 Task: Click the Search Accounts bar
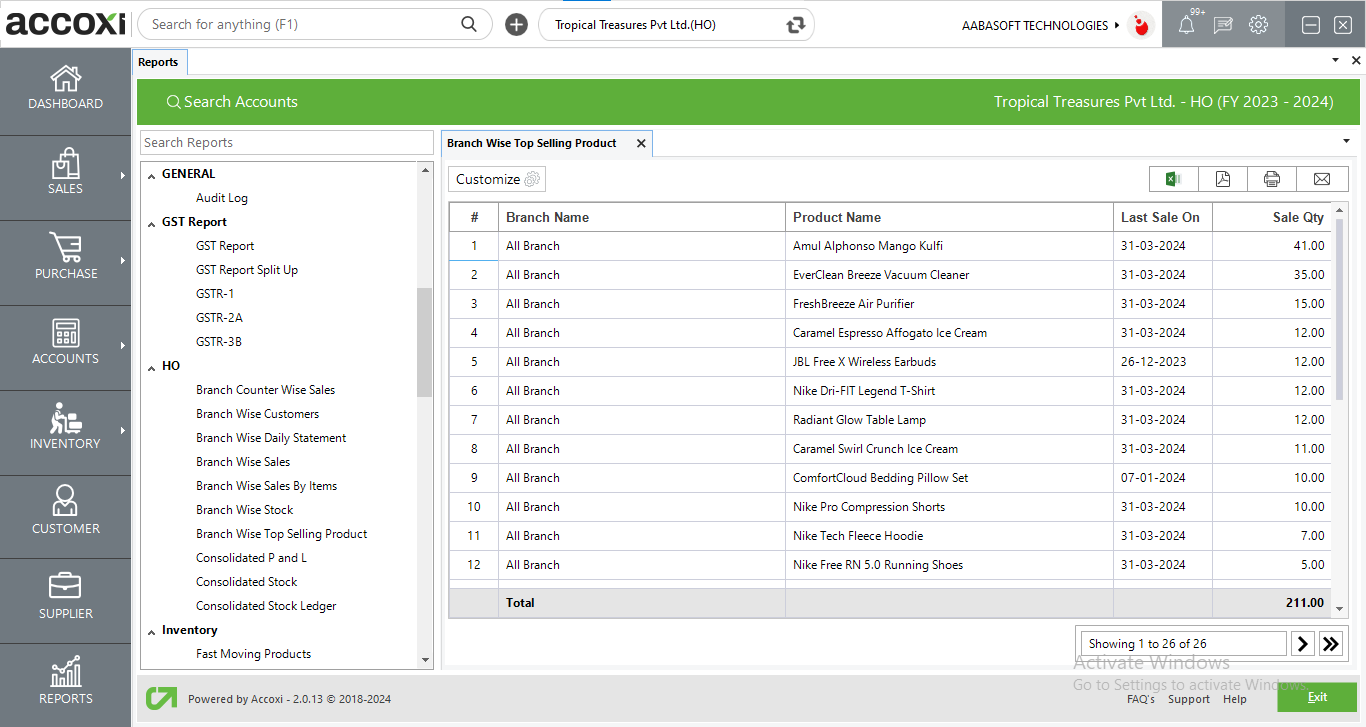click(x=233, y=101)
